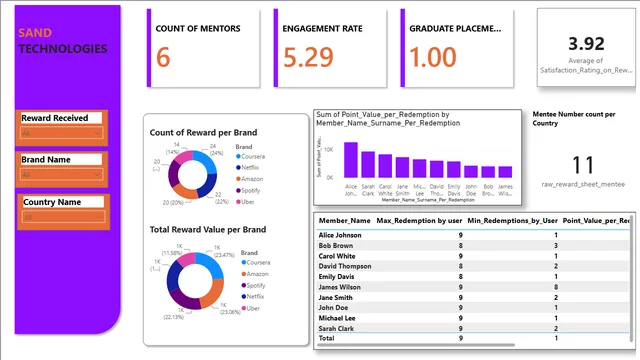640x360 pixels.
Task: Click the Count of Reward per Brand title
Action: (203, 133)
